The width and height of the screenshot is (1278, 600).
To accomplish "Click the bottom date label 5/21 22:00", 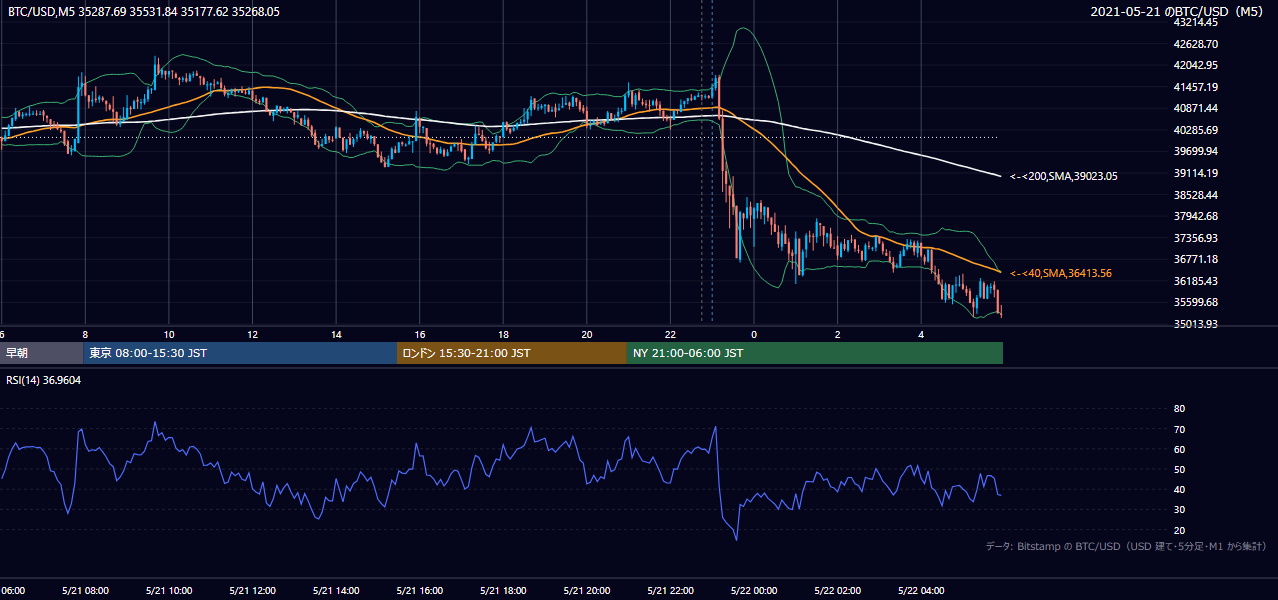I will tap(670, 590).
